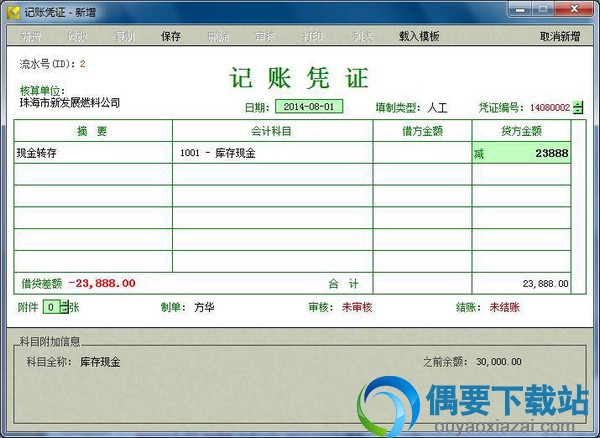Click the voucher number 14080002
600x438 pixels.
click(x=550, y=107)
